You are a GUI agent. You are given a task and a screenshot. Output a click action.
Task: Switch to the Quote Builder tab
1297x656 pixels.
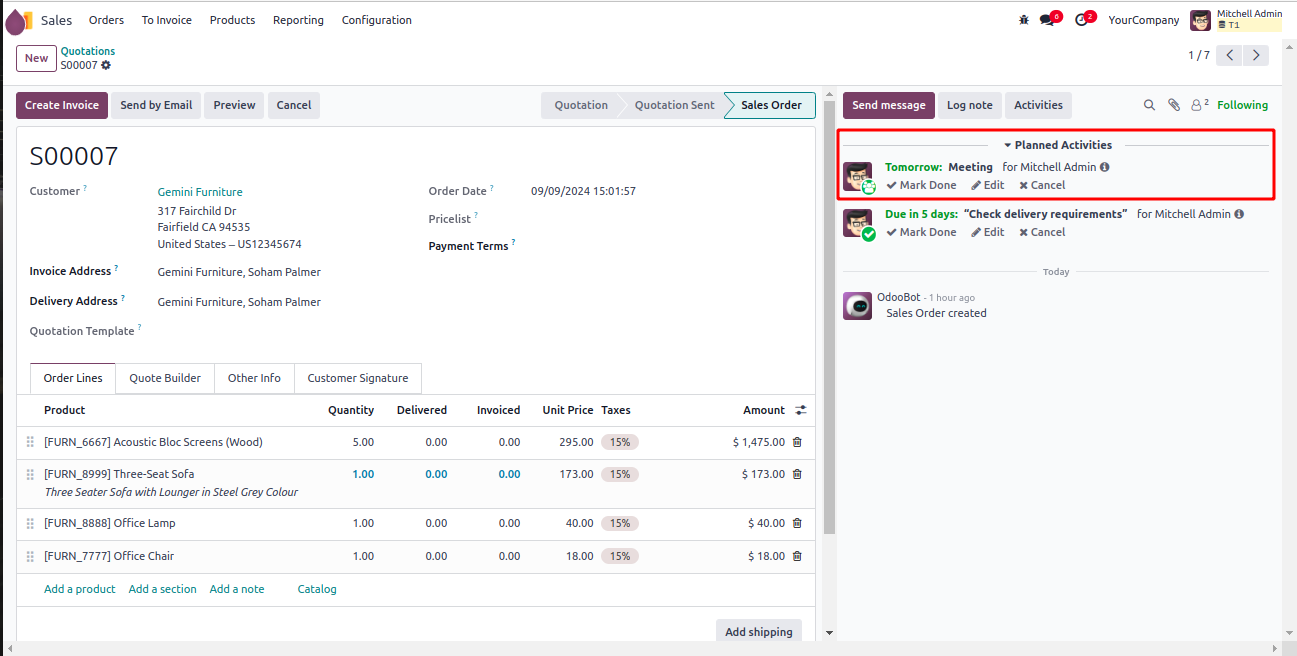[x=165, y=378]
